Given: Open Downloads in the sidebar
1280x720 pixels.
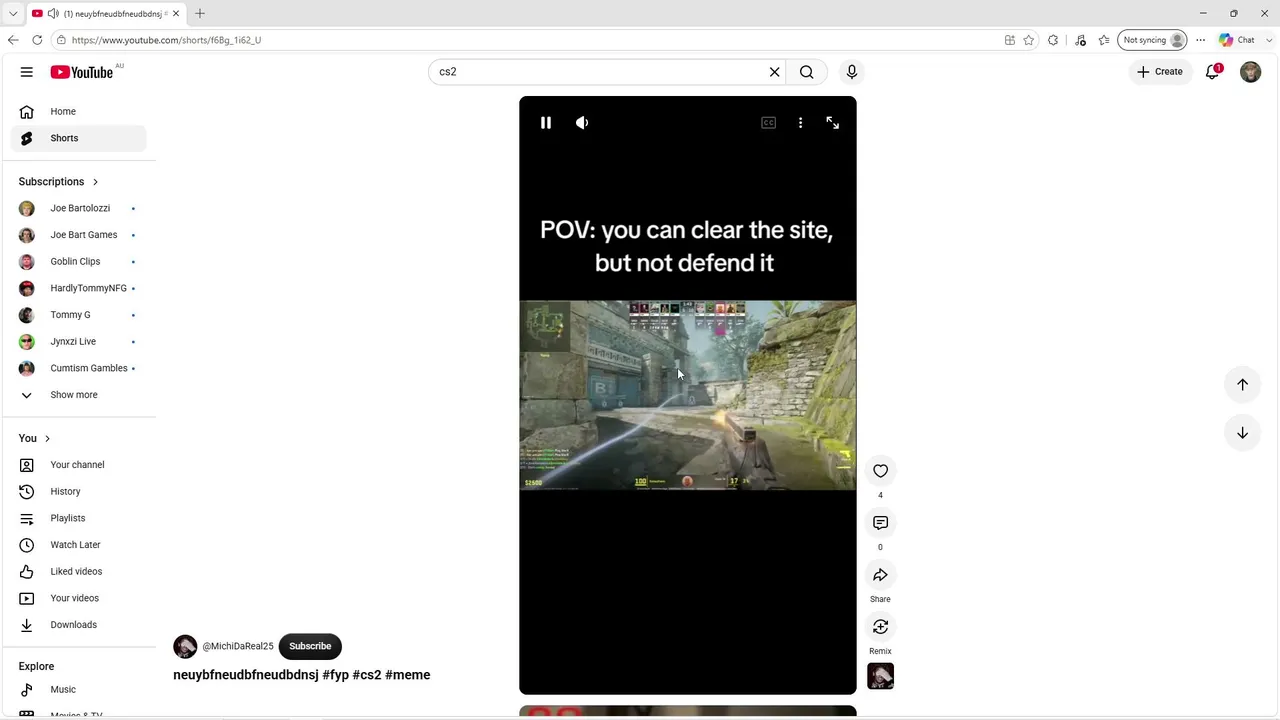Looking at the screenshot, I should coord(78,625).
